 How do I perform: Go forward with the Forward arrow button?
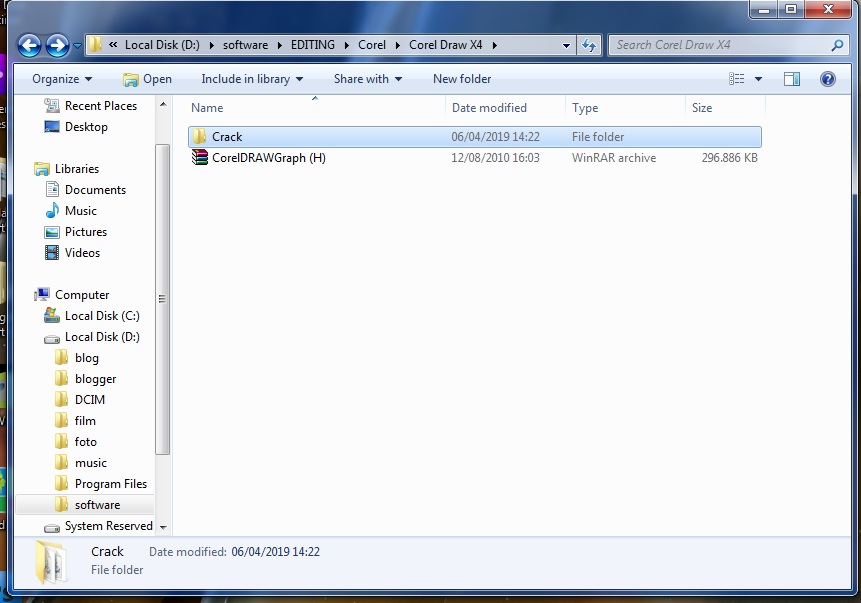tap(57, 45)
